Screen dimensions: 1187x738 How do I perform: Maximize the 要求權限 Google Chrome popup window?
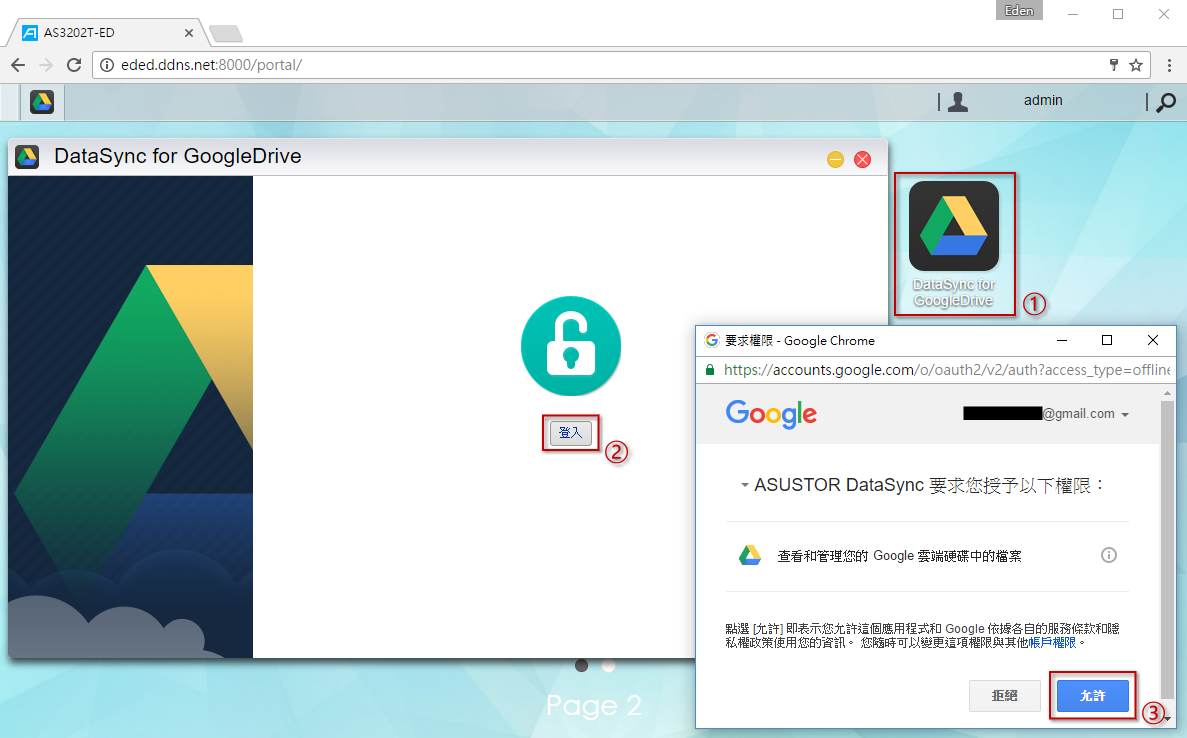coord(1107,340)
